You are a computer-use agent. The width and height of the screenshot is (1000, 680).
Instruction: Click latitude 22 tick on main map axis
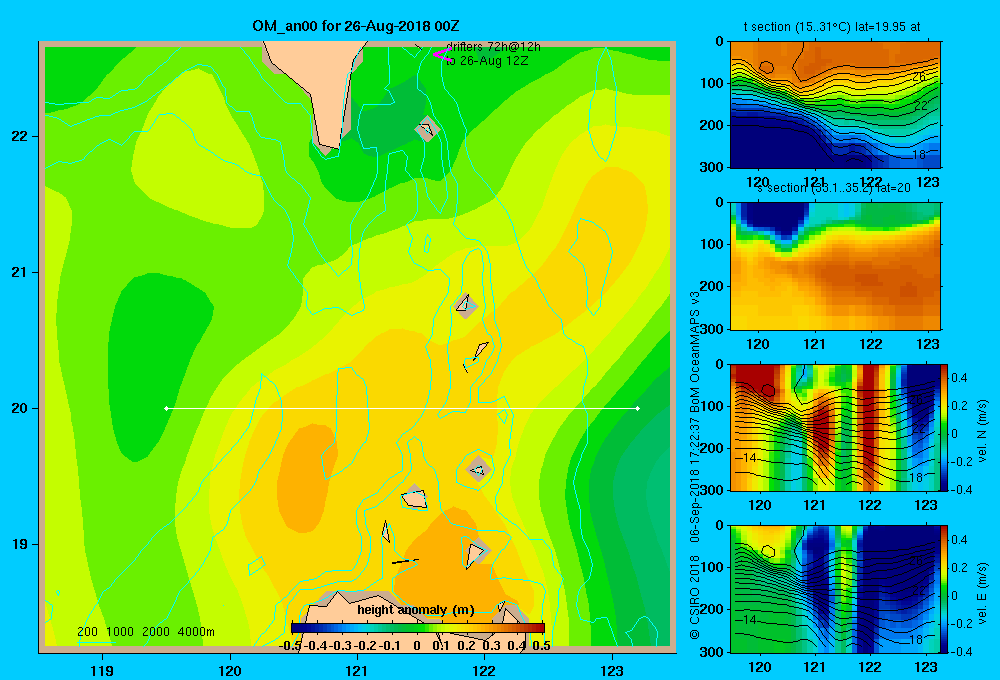point(20,137)
